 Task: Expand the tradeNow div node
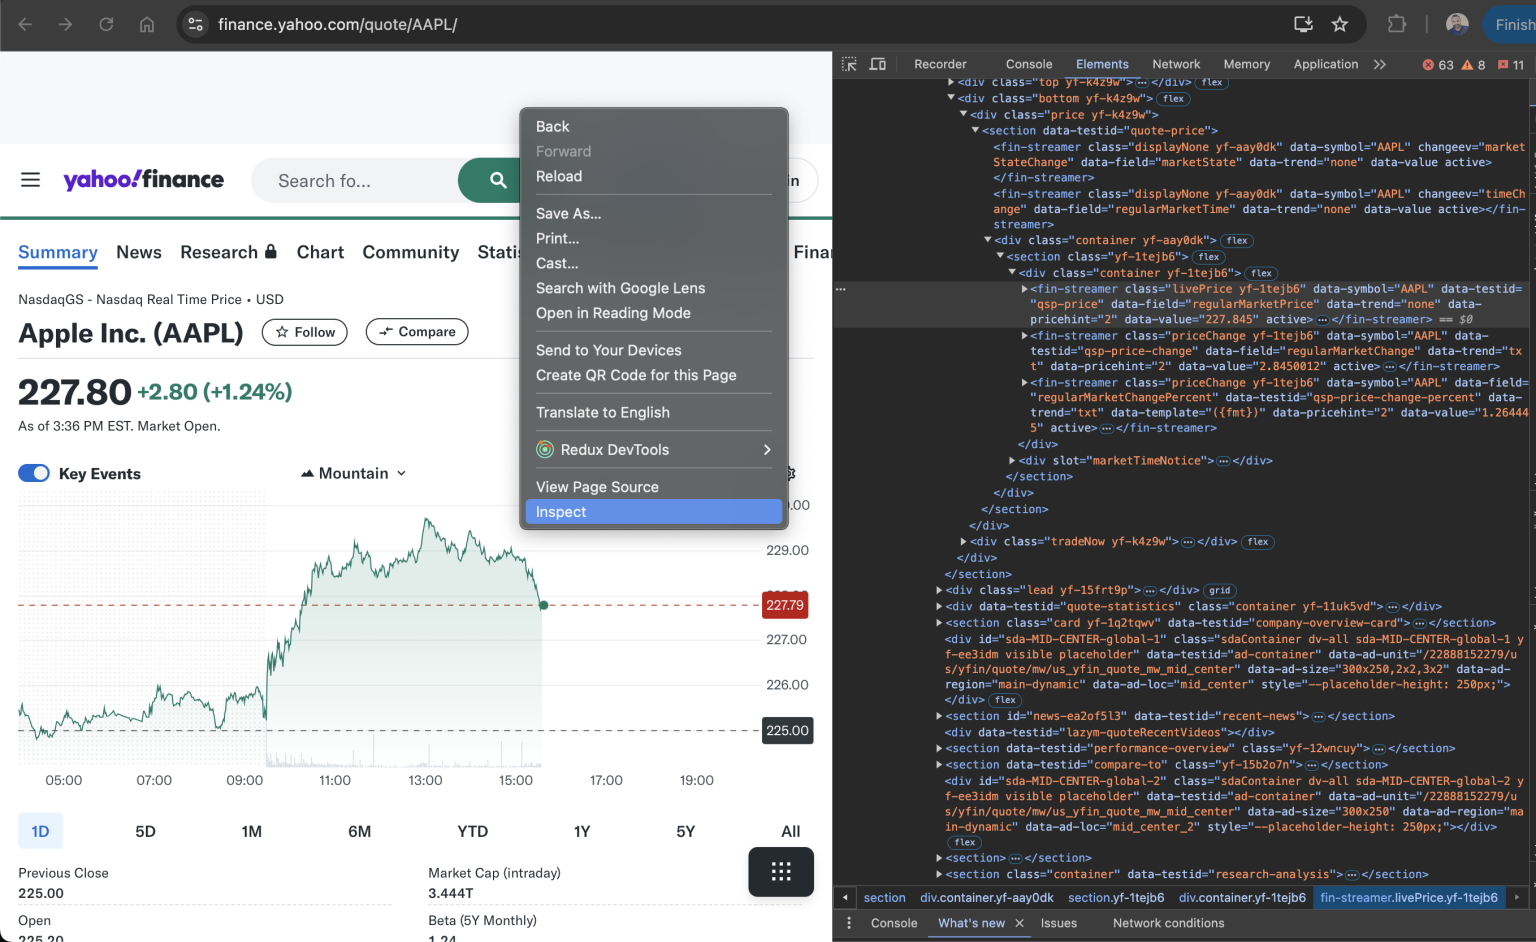pyautogui.click(x=963, y=542)
